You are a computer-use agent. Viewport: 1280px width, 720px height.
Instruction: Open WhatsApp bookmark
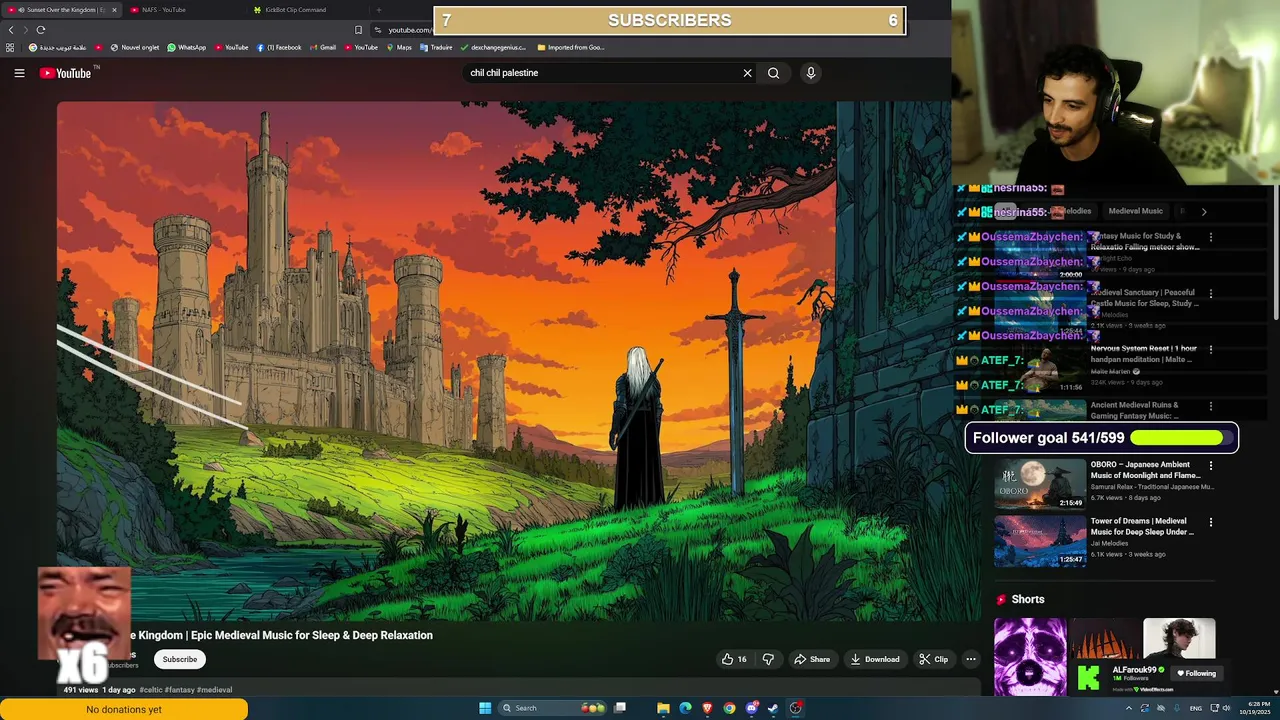pyautogui.click(x=186, y=47)
